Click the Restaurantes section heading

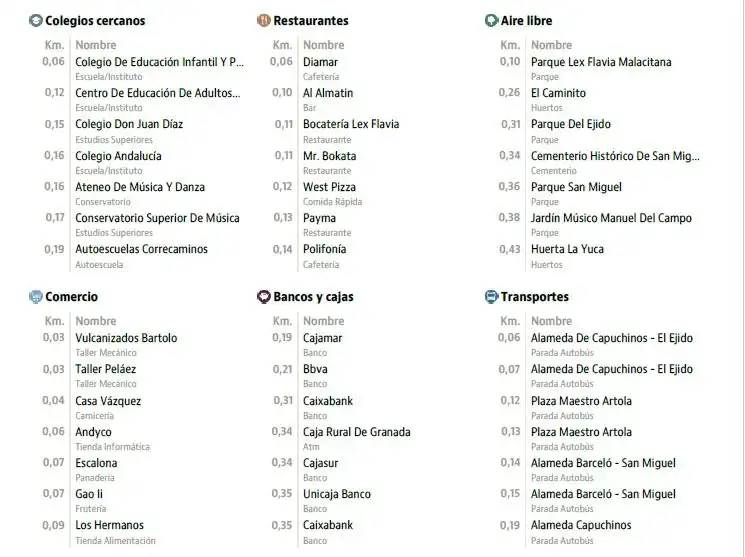[x=311, y=20]
